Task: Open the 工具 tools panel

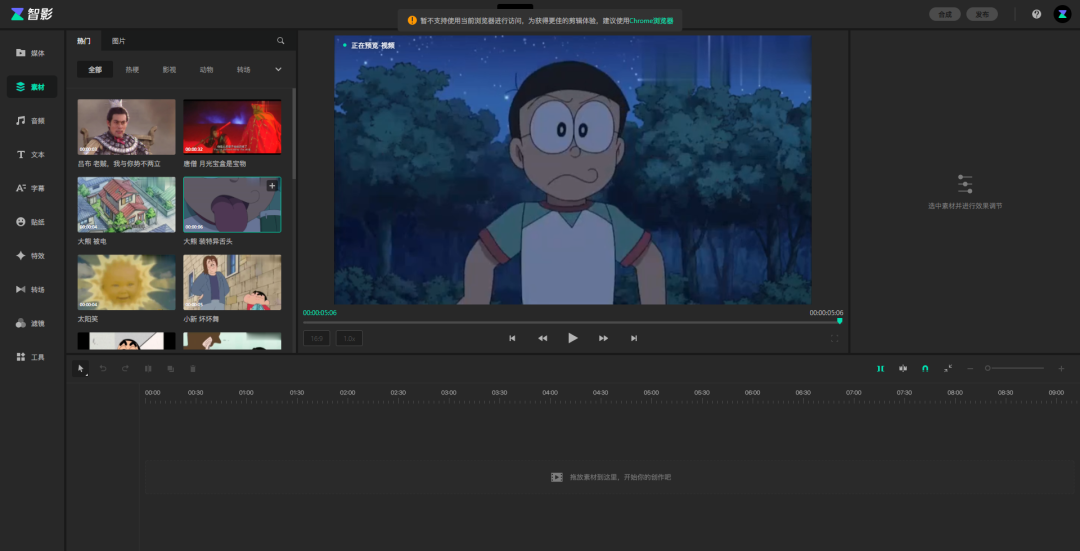Action: tap(32, 357)
